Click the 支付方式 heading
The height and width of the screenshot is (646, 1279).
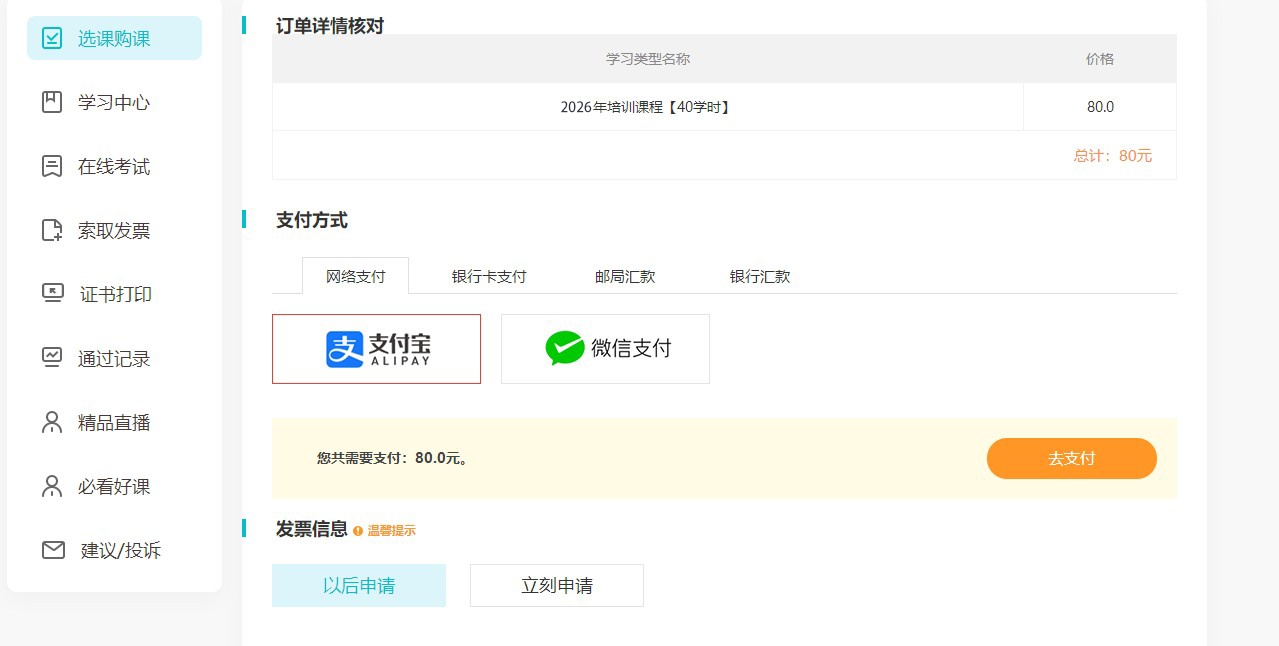pos(312,220)
